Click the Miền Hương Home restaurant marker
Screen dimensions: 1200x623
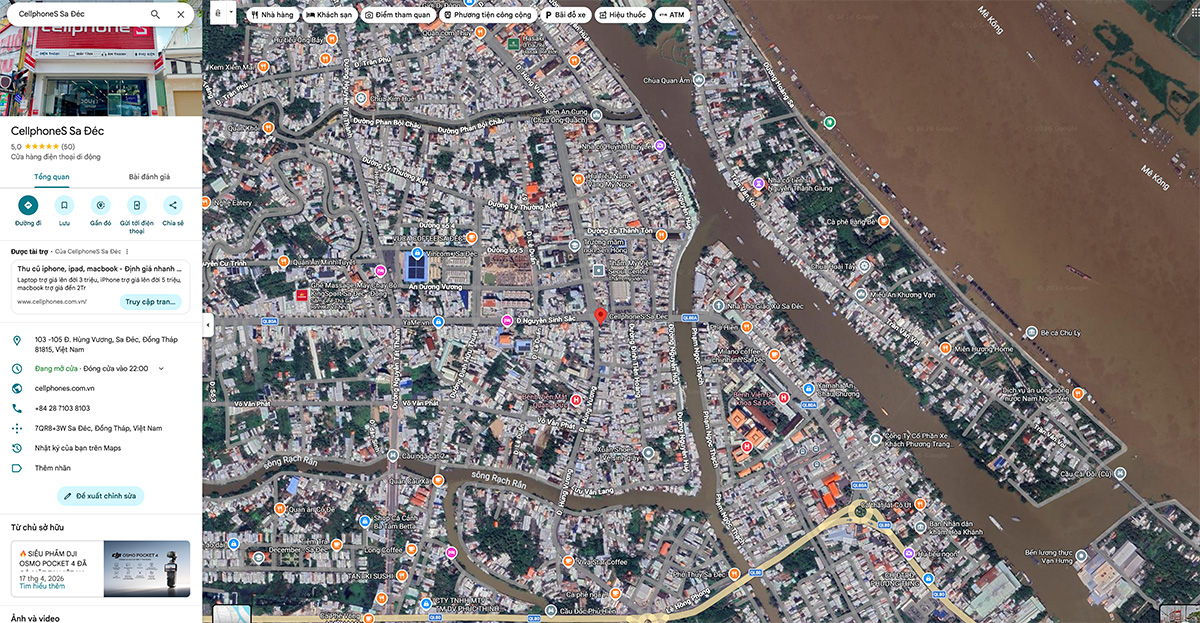tap(945, 348)
